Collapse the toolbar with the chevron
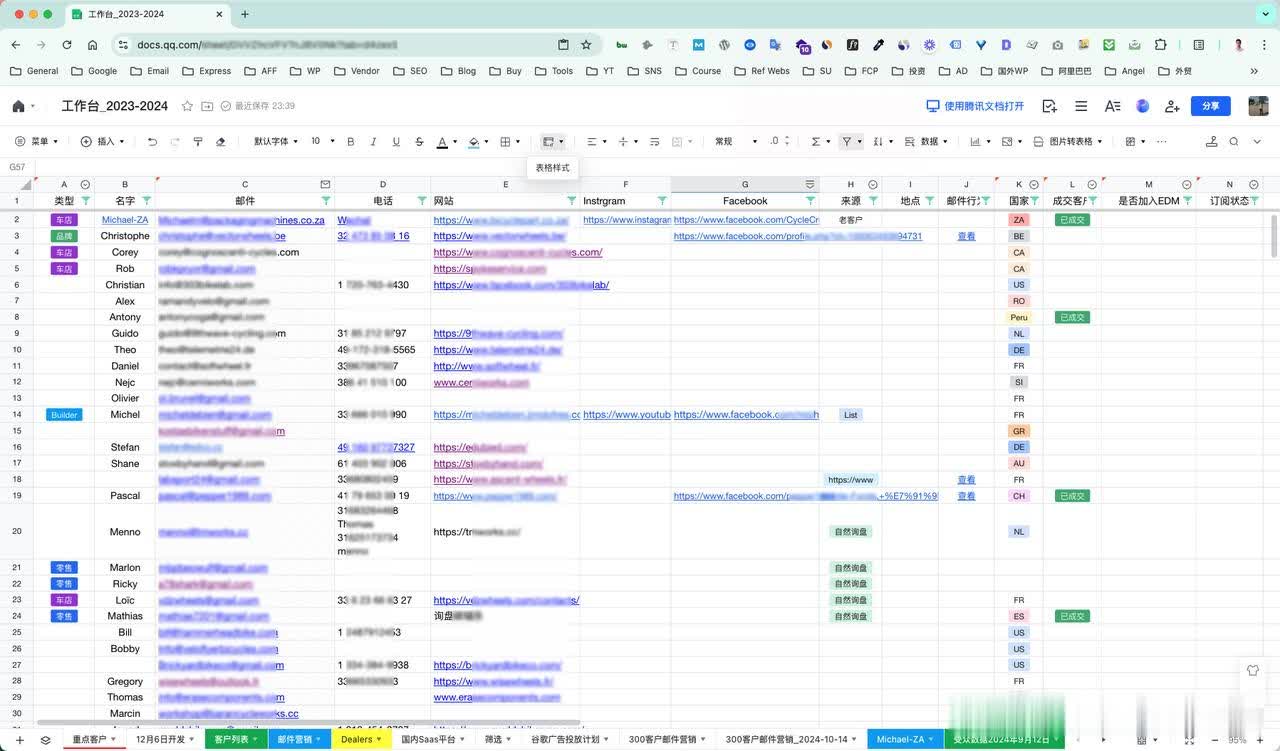Screen dimensions: 1280x751 pos(1257,142)
